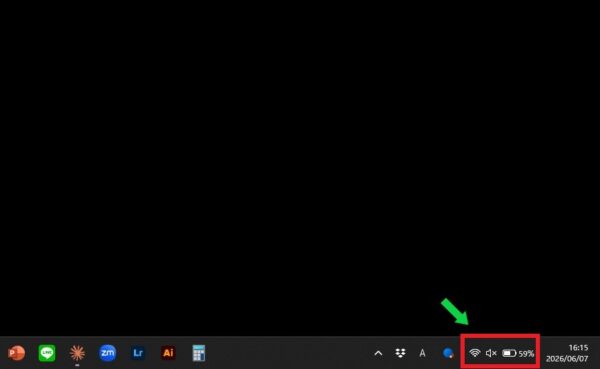The height and width of the screenshot is (369, 600).
Task: Expand hidden system tray icons chevron
Action: (378, 353)
